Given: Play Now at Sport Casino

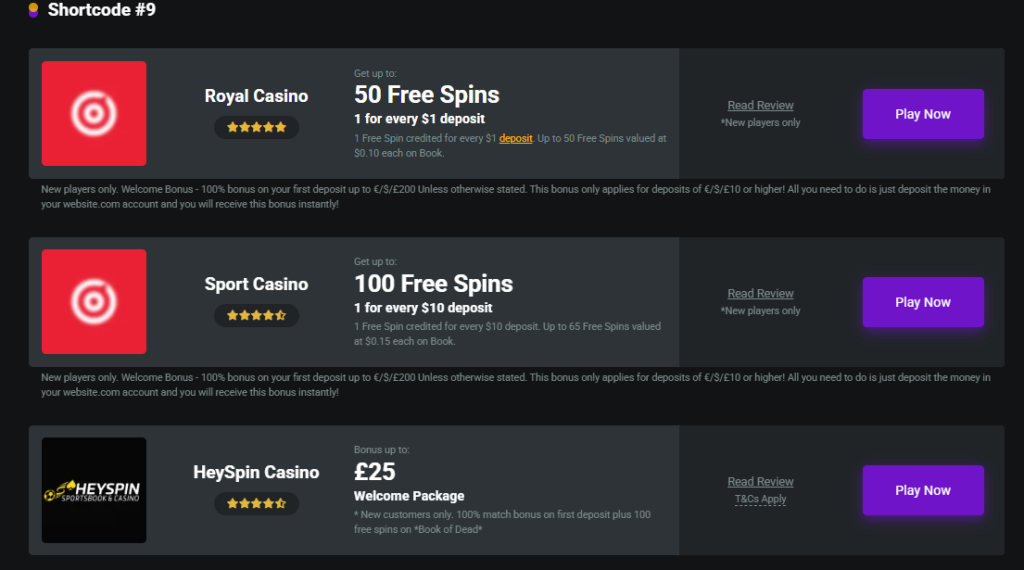Looking at the screenshot, I should [923, 302].
